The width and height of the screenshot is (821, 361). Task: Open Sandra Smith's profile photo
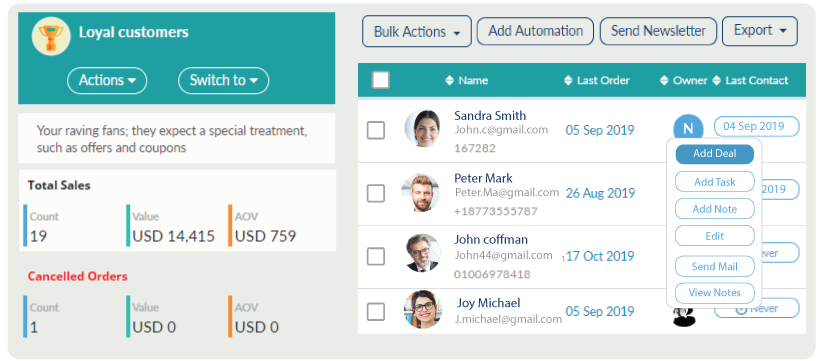423,128
